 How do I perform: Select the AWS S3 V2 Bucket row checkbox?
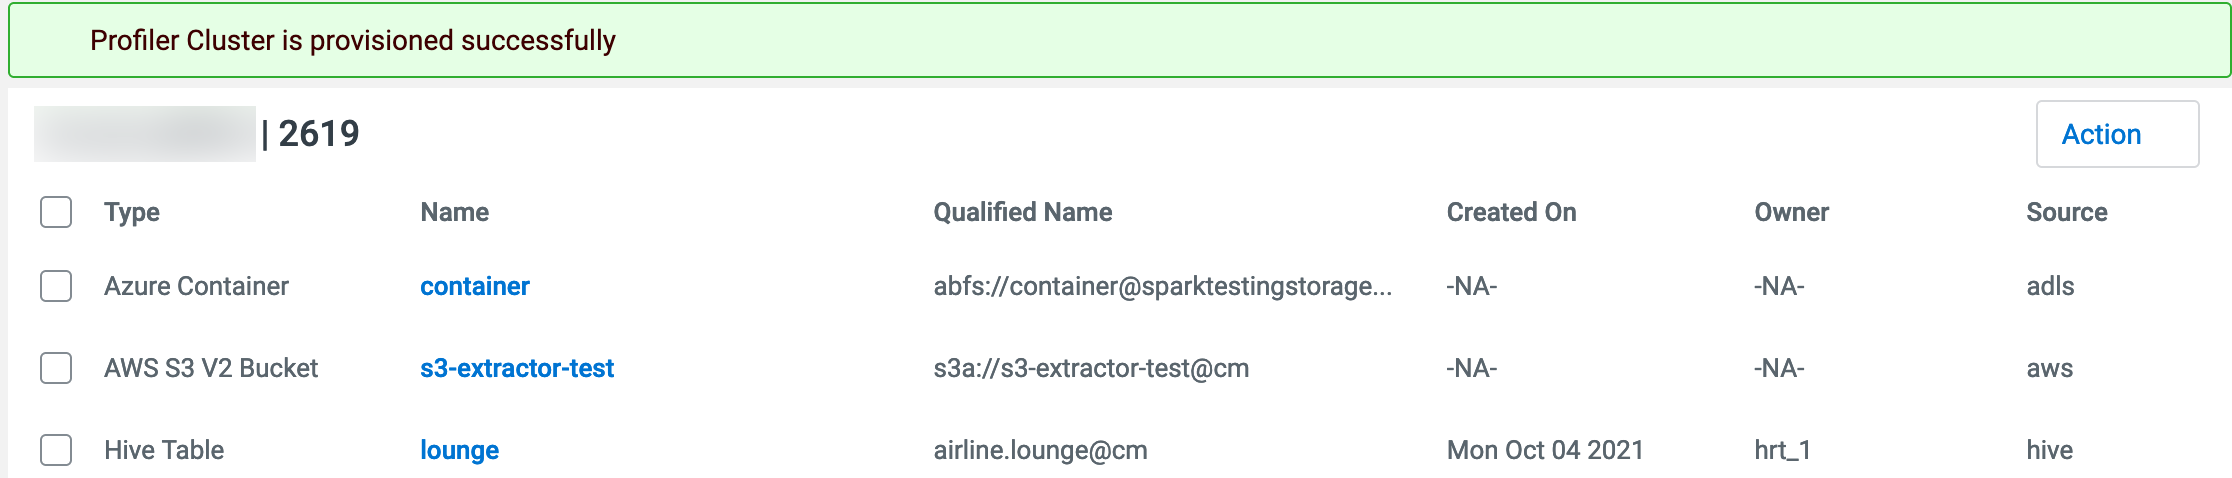click(56, 368)
